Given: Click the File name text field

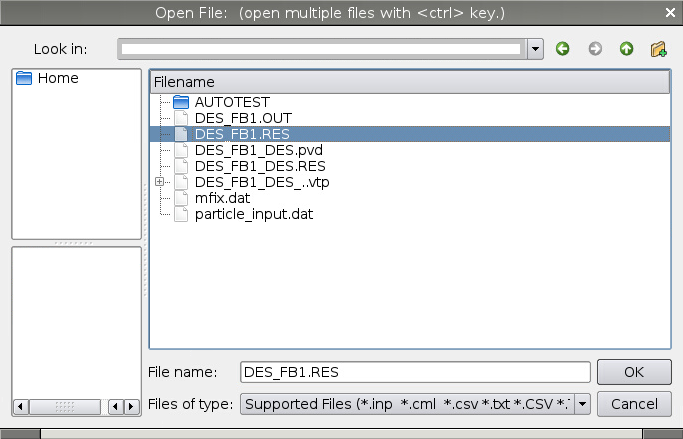Looking at the screenshot, I should pos(414,372).
